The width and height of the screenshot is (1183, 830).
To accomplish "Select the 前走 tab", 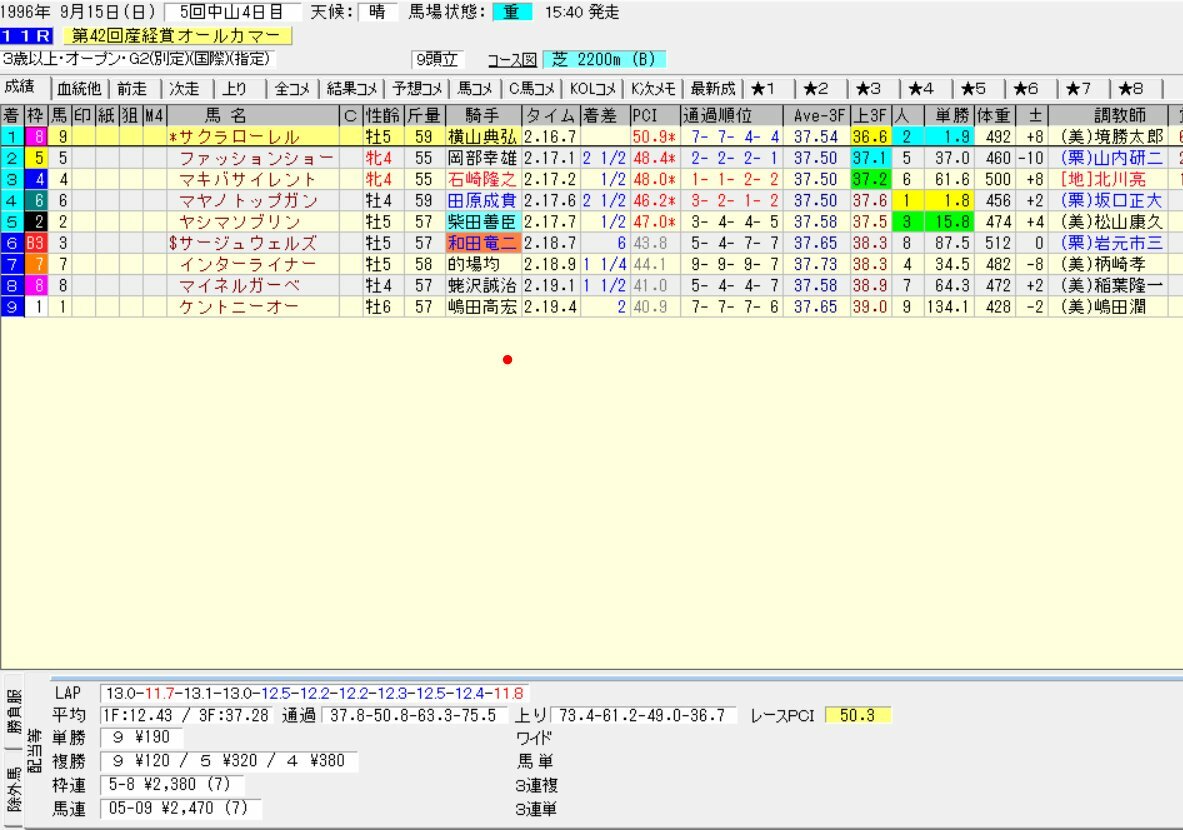I will 132,89.
